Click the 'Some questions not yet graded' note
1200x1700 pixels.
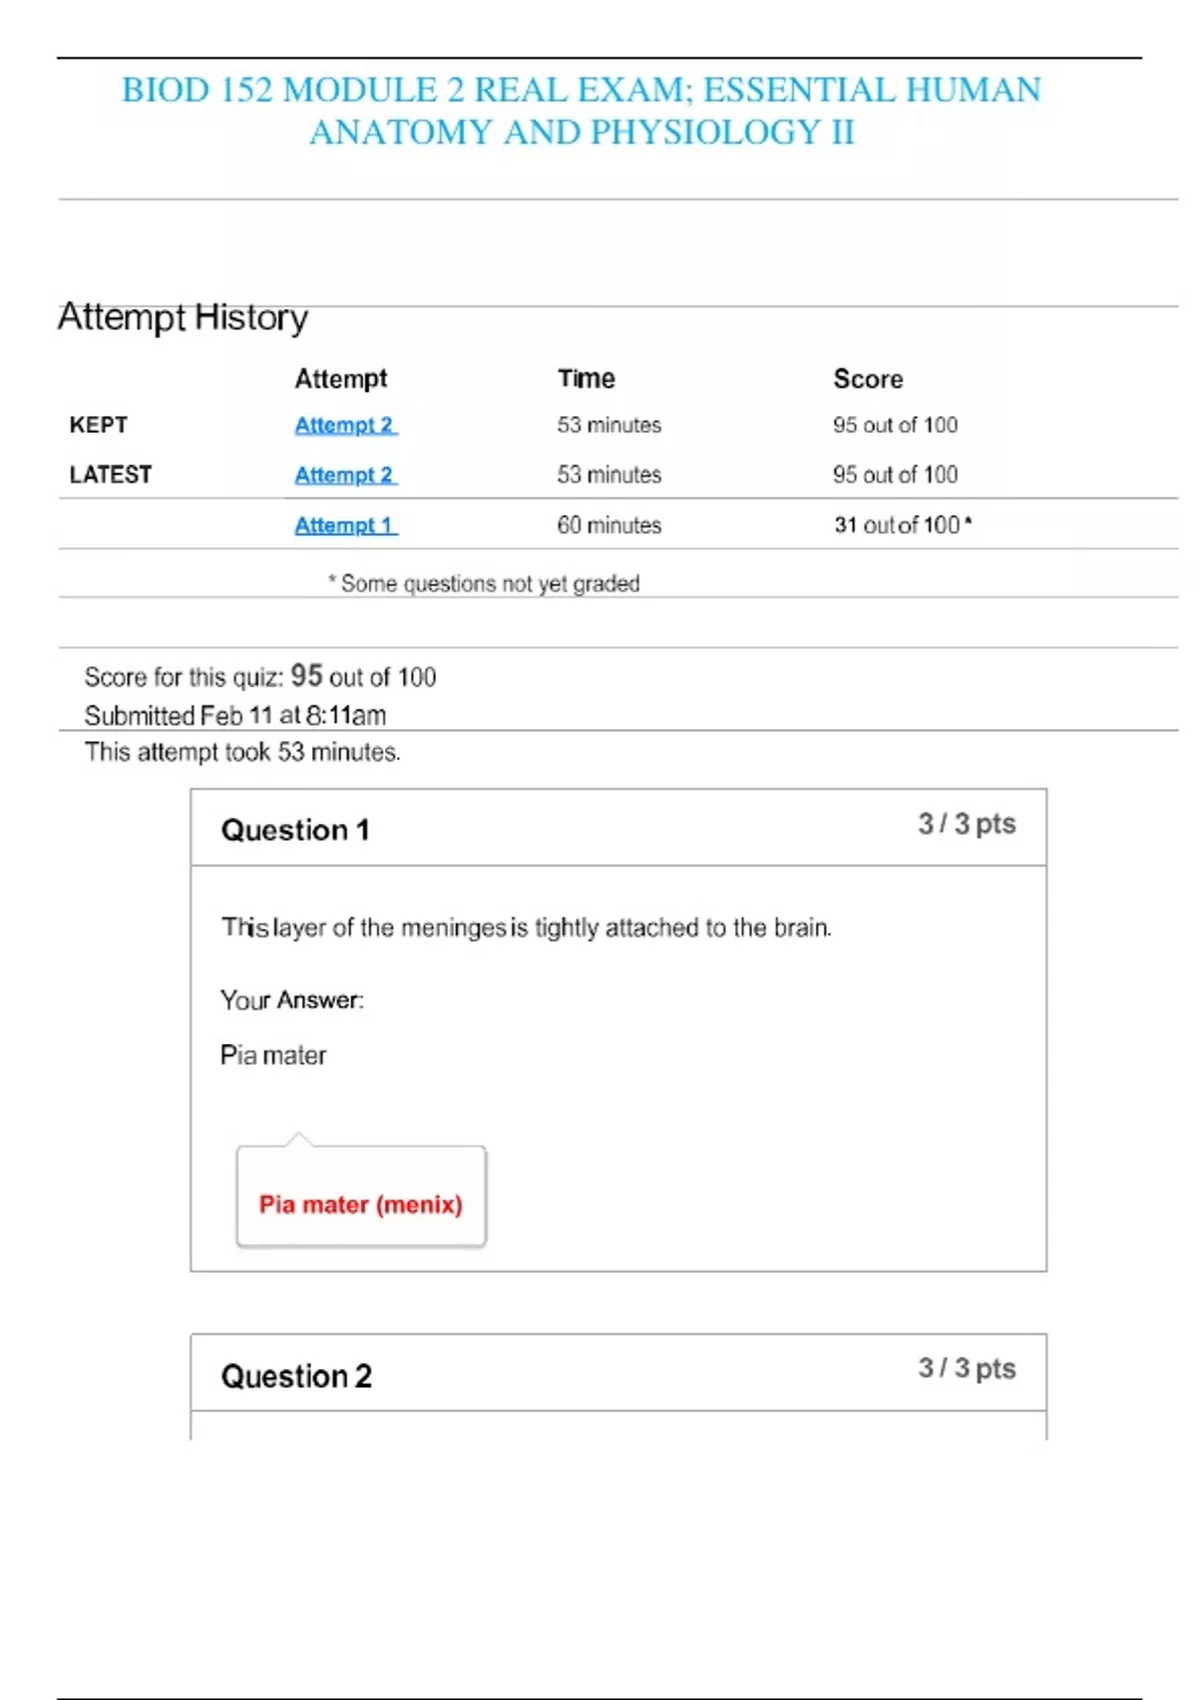click(484, 583)
